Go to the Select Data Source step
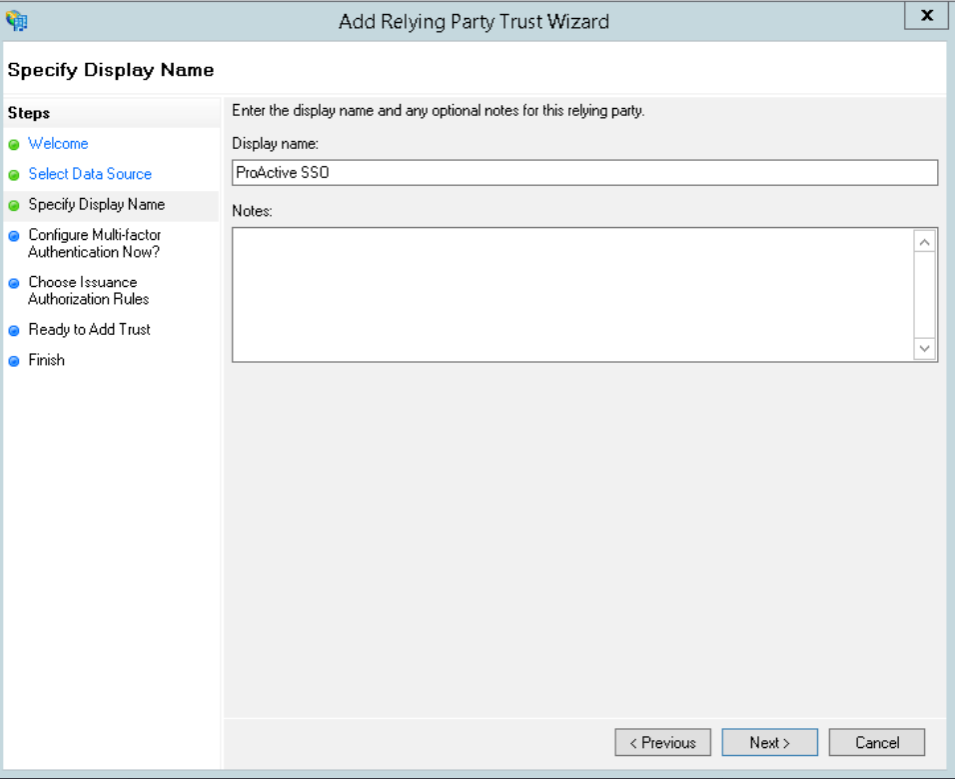 90,174
